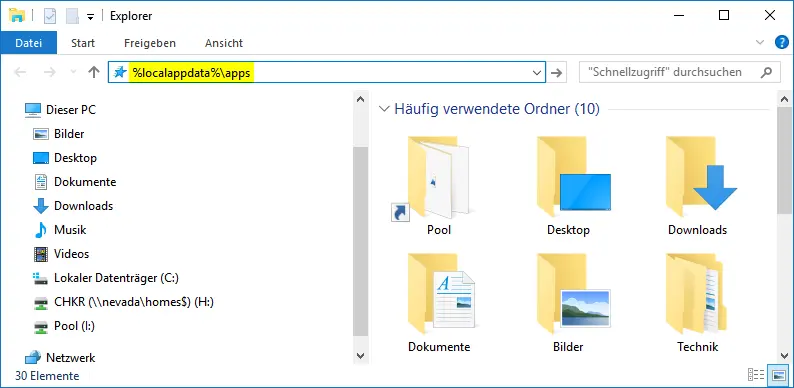Select the Technik folder thumbnail
The height and width of the screenshot is (388, 794).
[x=697, y=303]
